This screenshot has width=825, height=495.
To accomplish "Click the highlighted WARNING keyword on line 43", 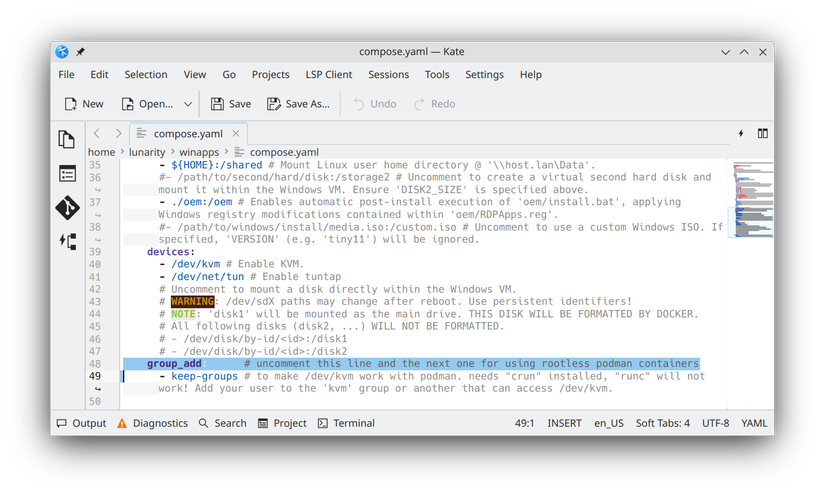I will pos(193,301).
